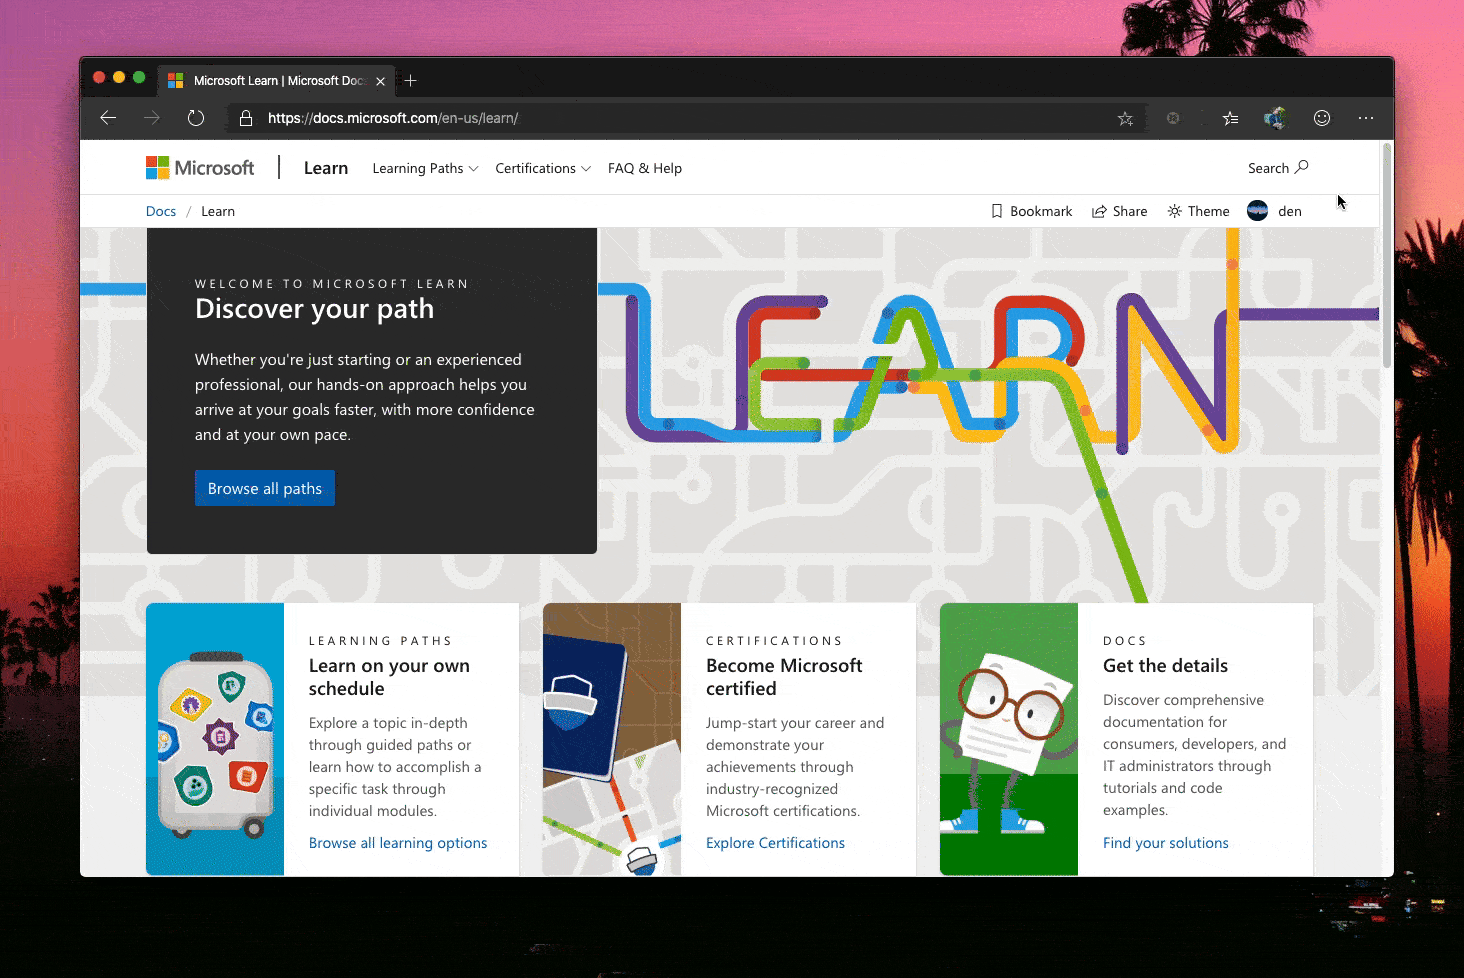Image resolution: width=1464 pixels, height=978 pixels.
Task: Click the paper character Docs card image
Action: pyautogui.click(x=1009, y=739)
